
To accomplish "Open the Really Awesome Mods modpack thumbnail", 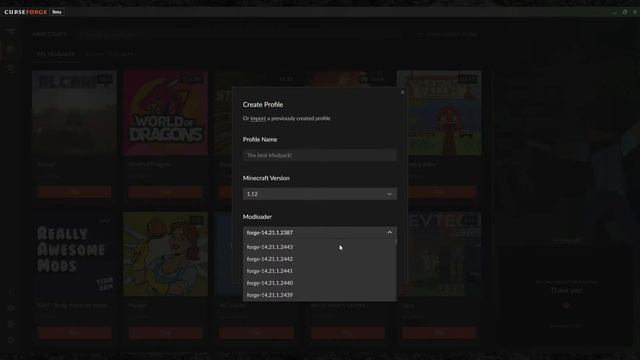I will coord(74,254).
